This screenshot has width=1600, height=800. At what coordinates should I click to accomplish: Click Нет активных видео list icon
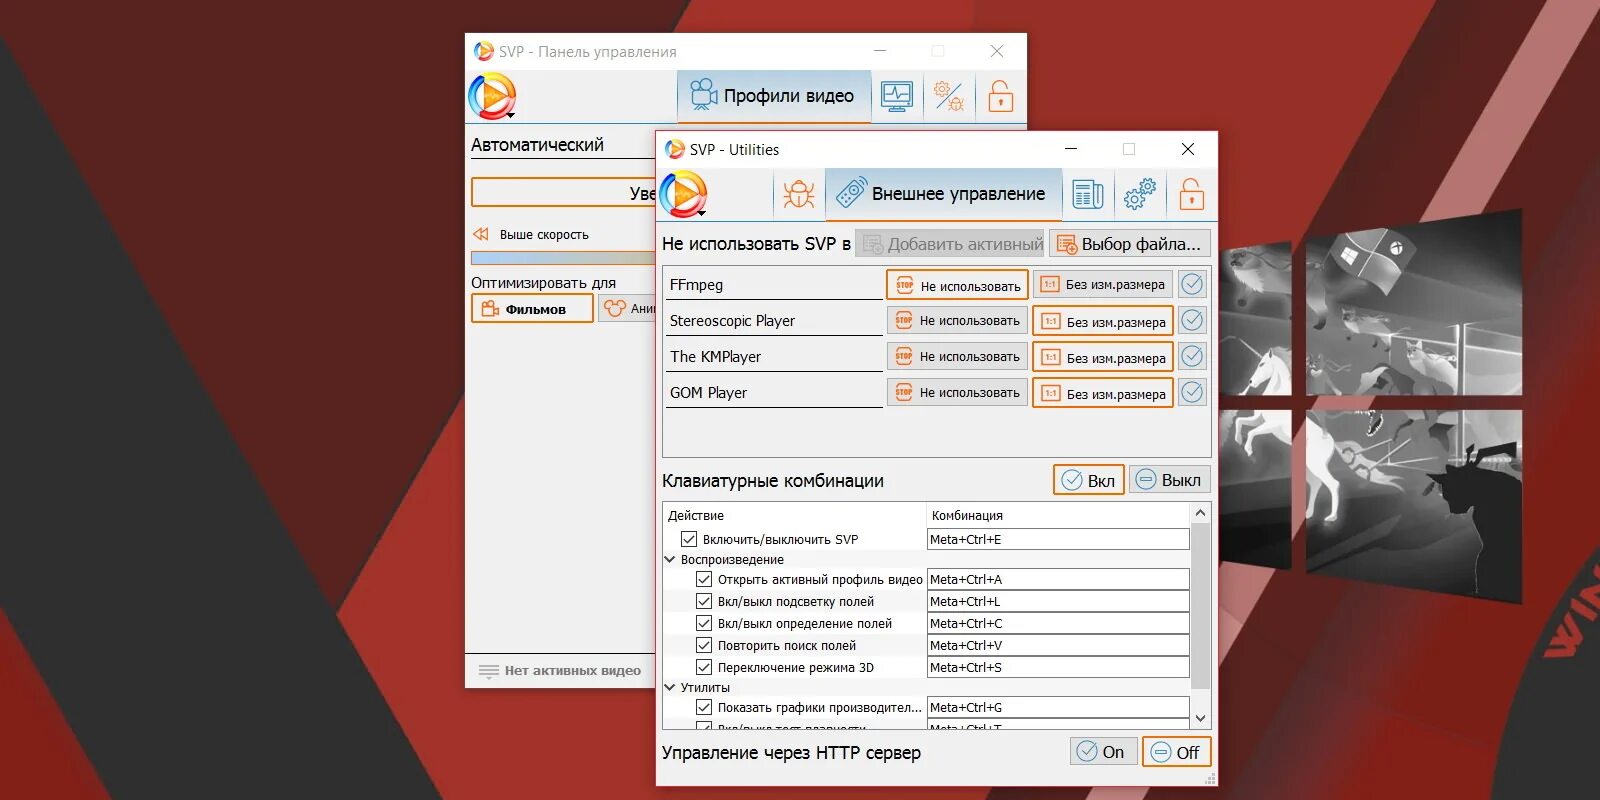point(488,671)
